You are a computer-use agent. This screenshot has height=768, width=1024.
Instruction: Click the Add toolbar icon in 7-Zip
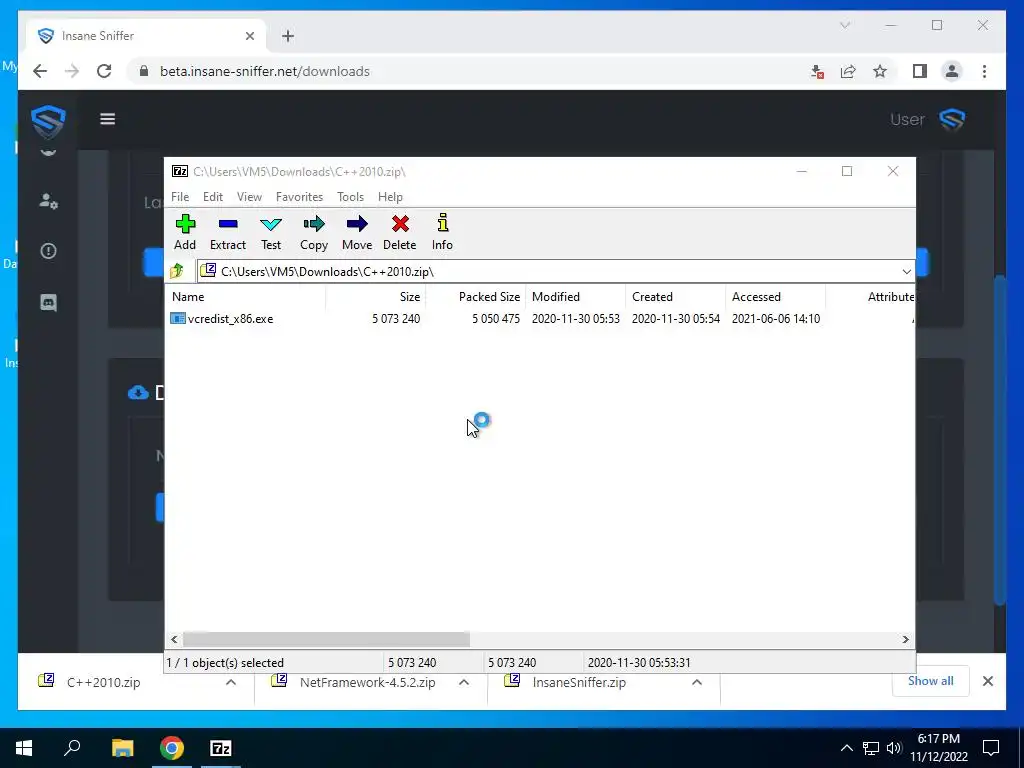click(185, 224)
